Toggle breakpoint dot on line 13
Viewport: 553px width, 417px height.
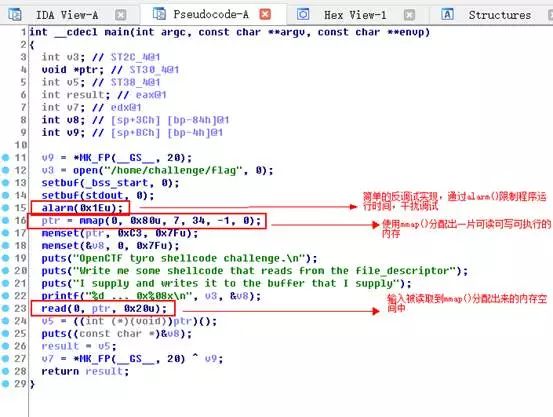[5, 183]
